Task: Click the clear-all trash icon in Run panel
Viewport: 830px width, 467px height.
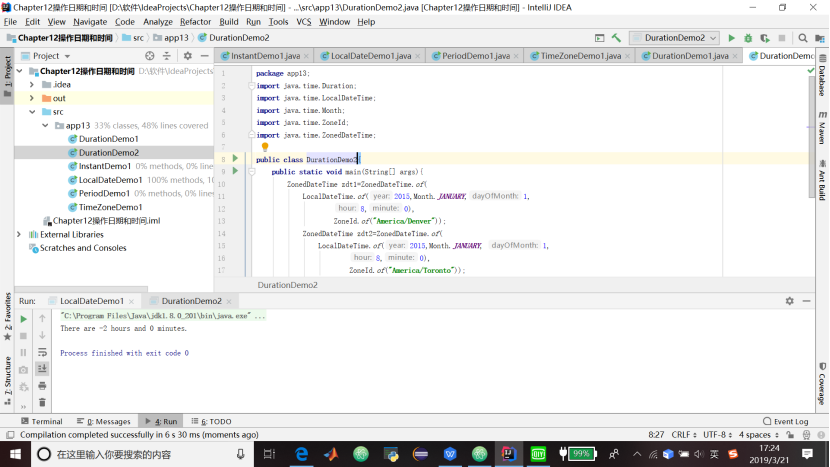Action: 42,402
